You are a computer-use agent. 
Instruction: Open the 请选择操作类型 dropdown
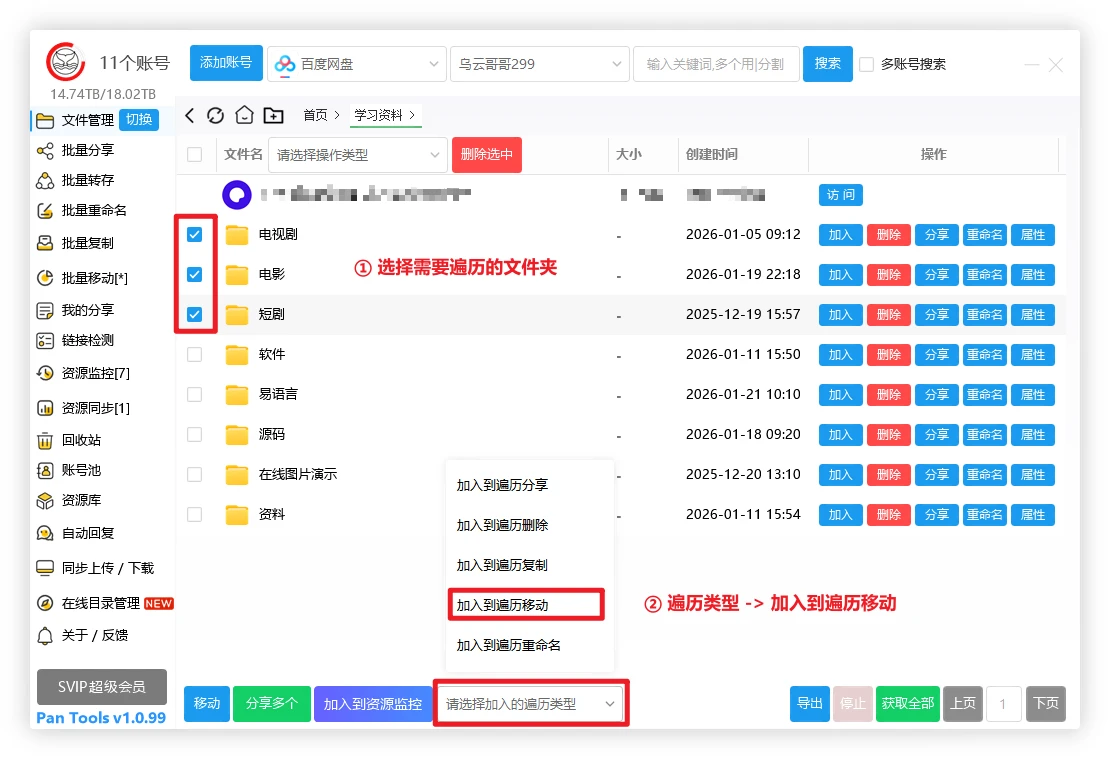(x=357, y=155)
